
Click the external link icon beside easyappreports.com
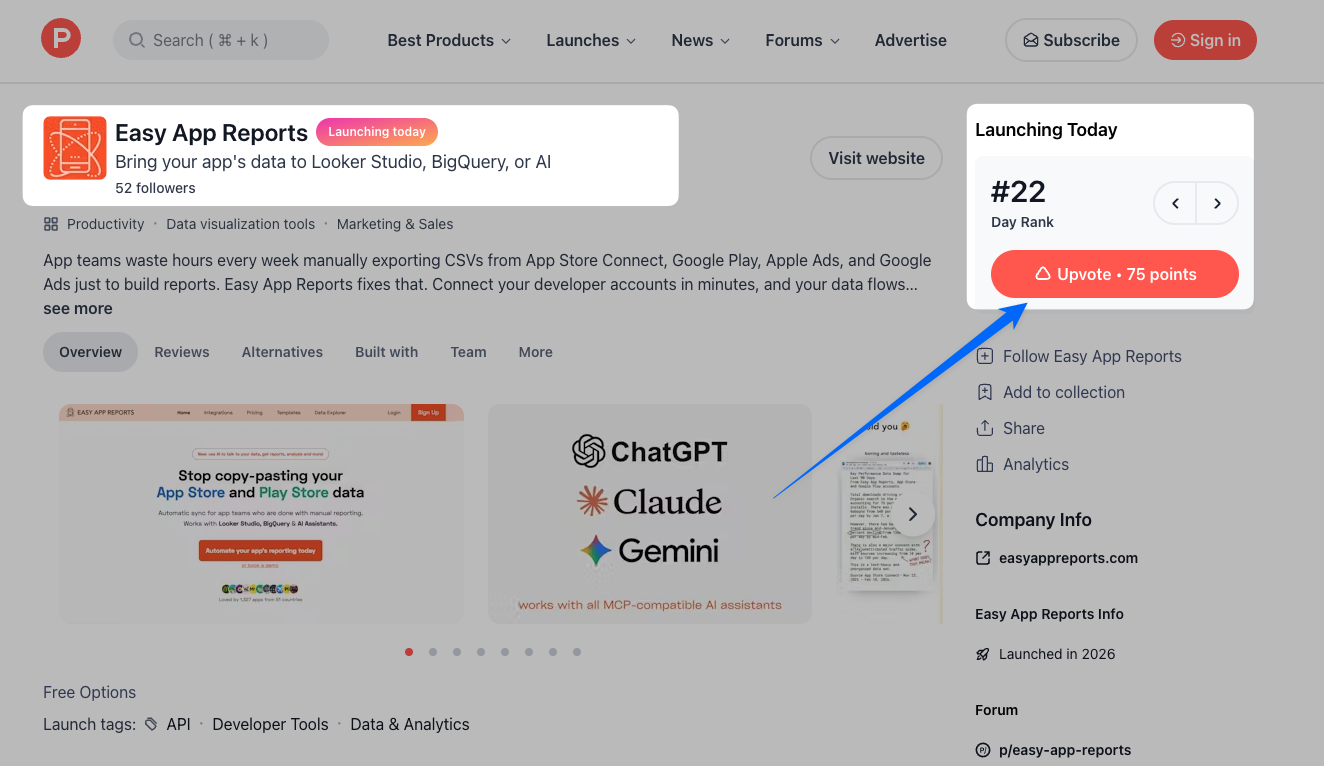983,558
